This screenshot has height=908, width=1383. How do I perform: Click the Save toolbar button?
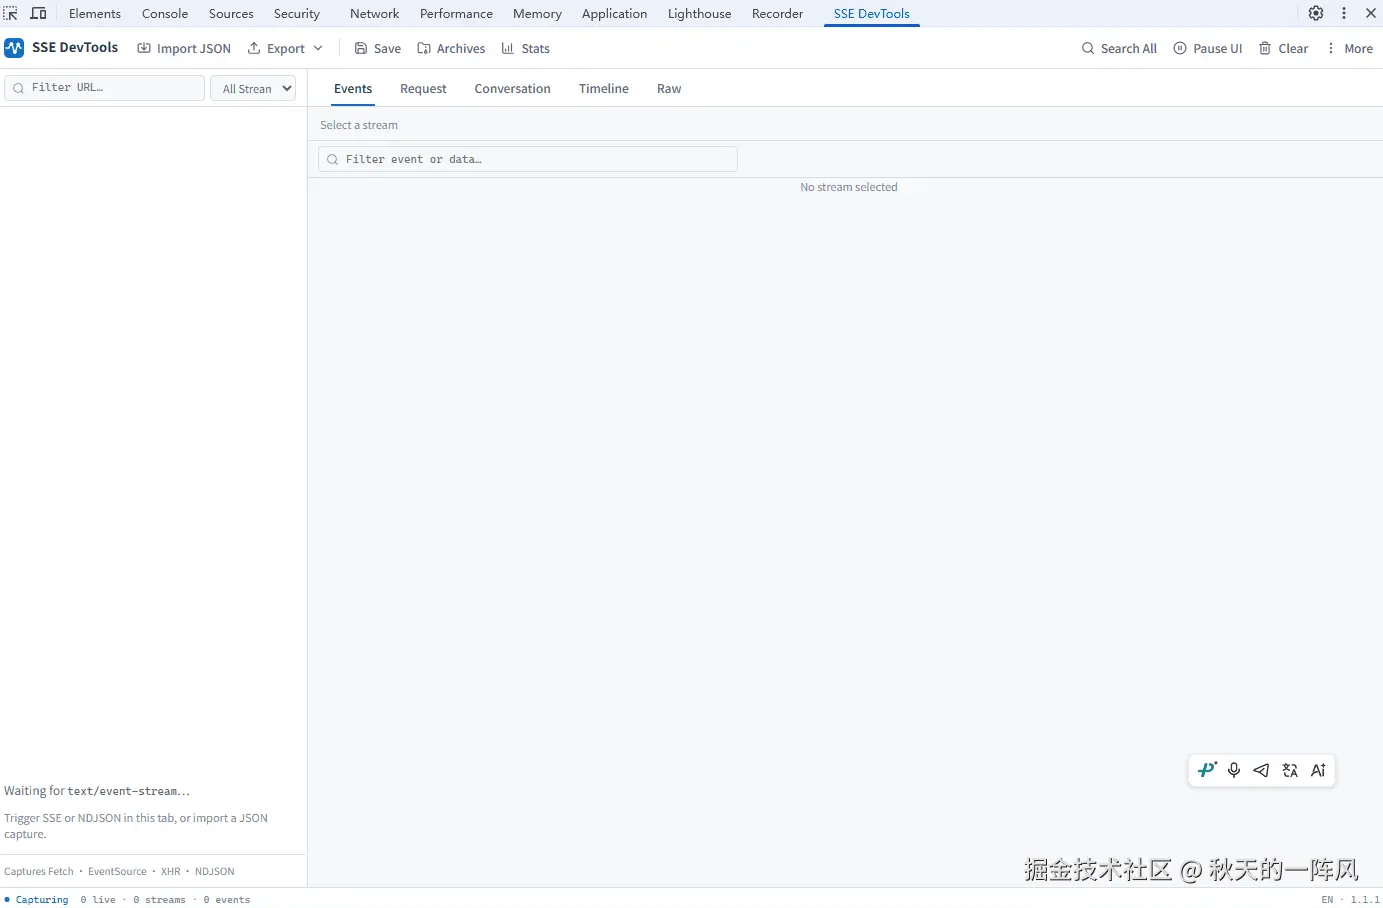[378, 48]
